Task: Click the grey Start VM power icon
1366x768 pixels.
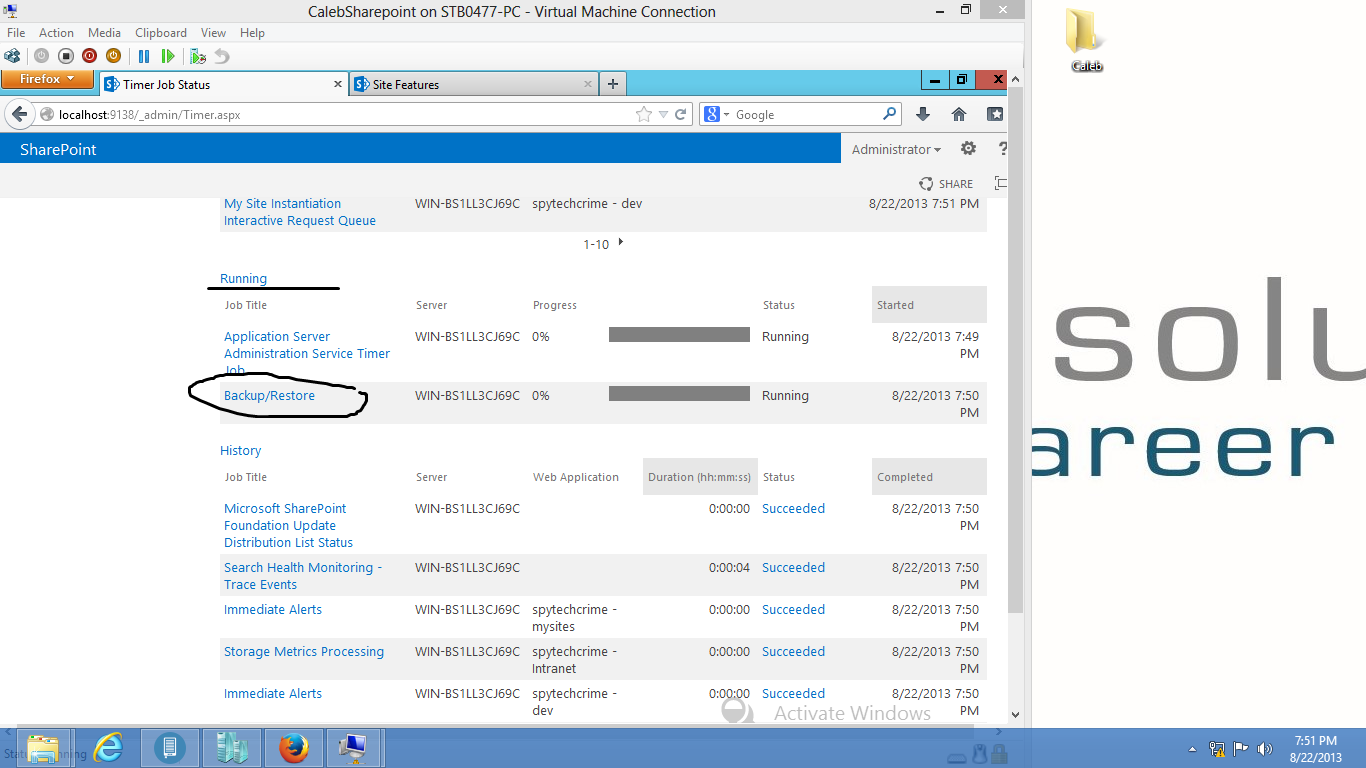Action: point(41,56)
